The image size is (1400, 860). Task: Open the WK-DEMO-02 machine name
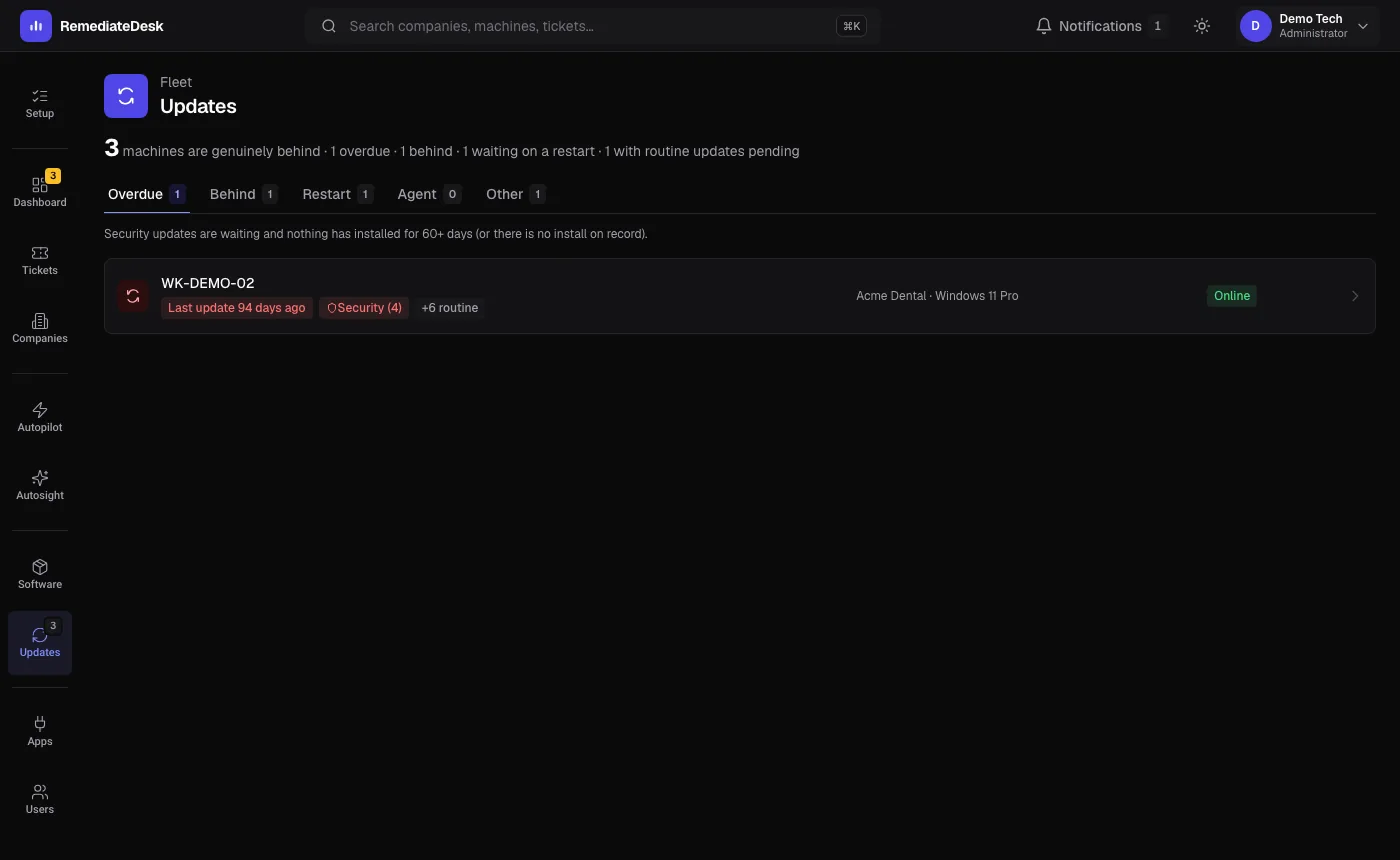(x=208, y=283)
